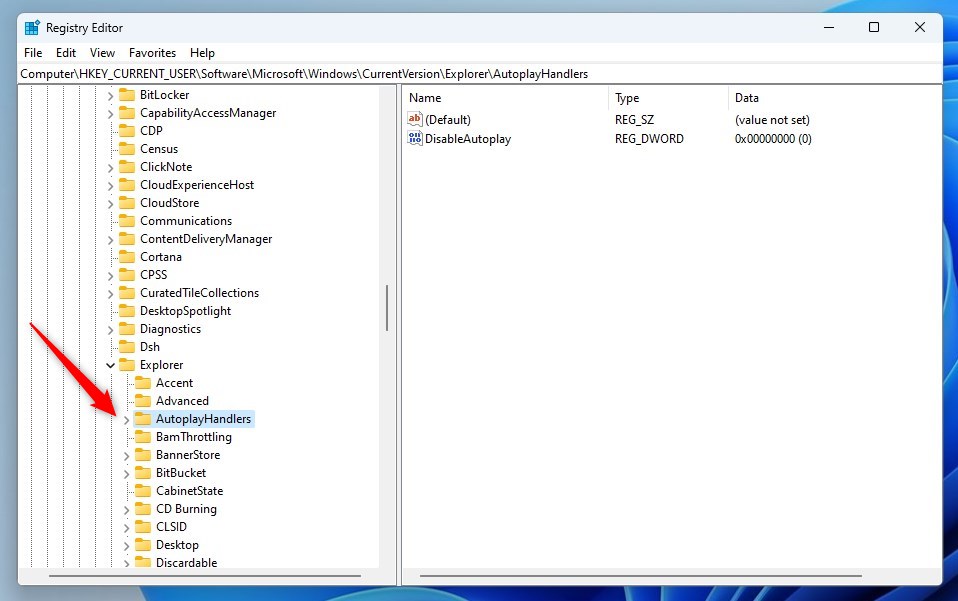The image size is (958, 601).
Task: Click the DisableAutoplay DWORD value icon
Action: [415, 139]
